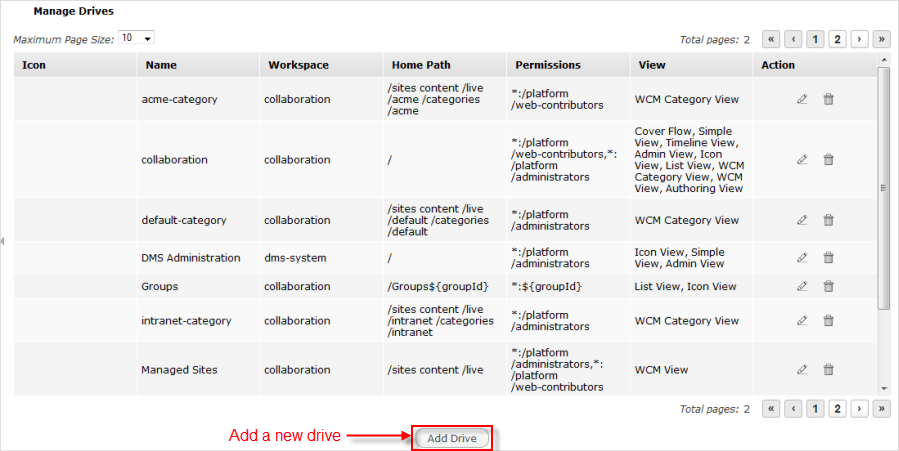Image resolution: width=899 pixels, height=451 pixels.
Task: Click 'Icon View, Simple View, Admin View' cell
Action: pos(691,258)
